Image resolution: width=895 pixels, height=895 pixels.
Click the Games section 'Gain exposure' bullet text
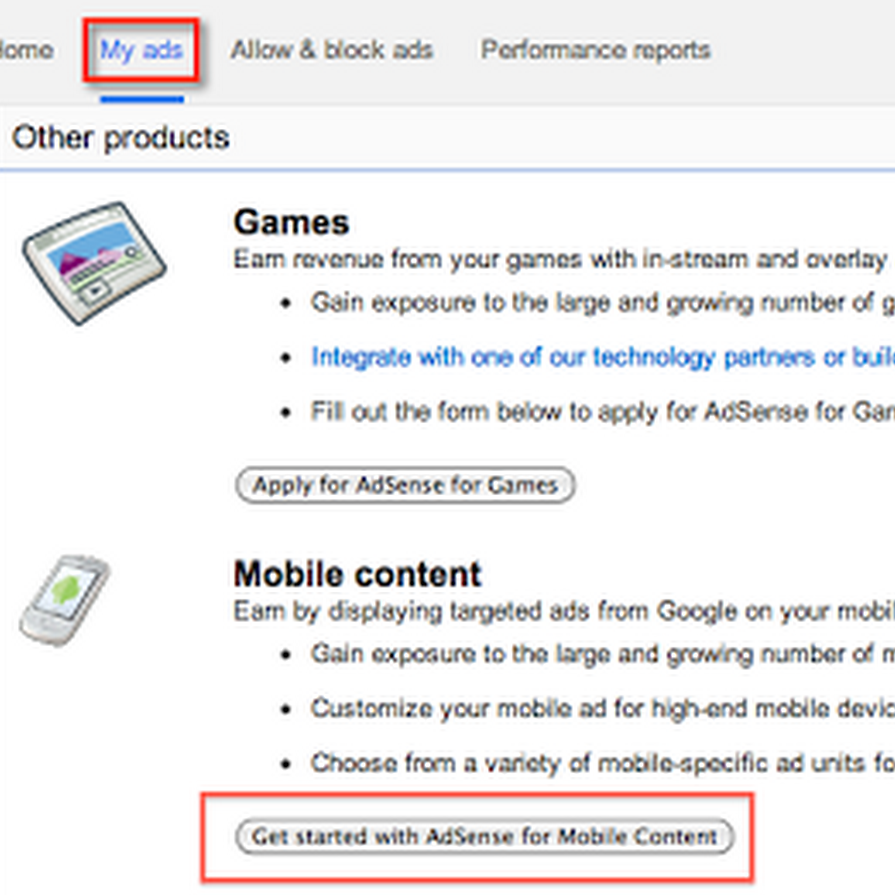pyautogui.click(x=602, y=302)
